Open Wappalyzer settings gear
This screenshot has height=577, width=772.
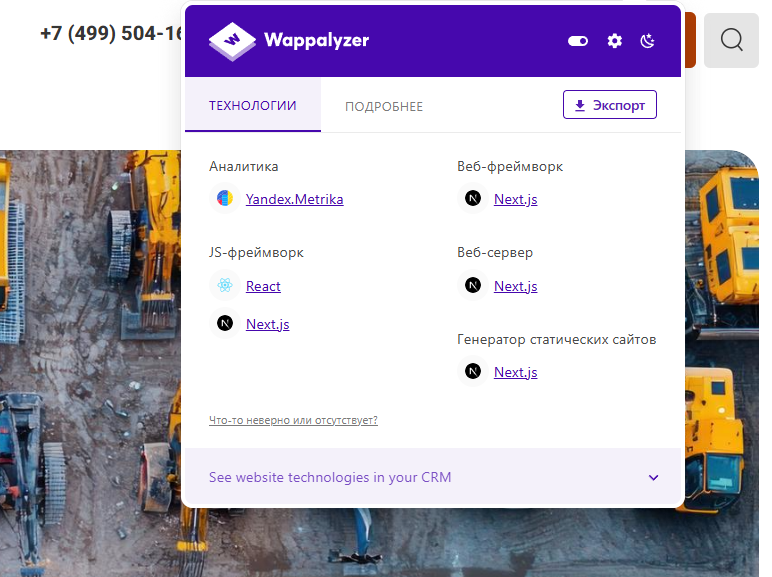click(614, 41)
